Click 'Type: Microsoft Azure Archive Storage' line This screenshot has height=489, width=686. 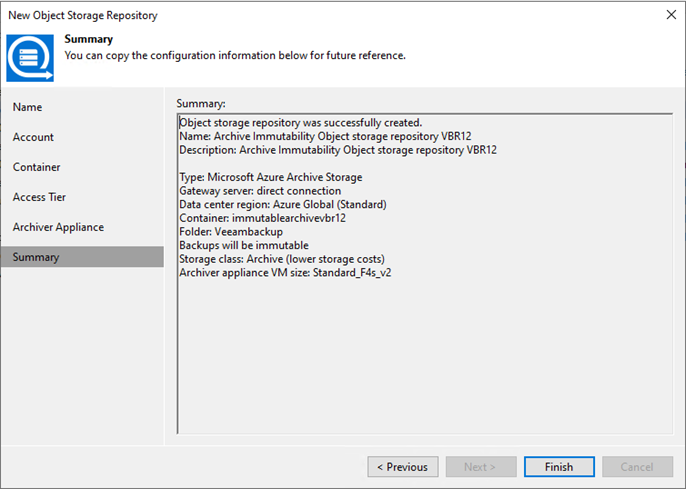coord(271,177)
